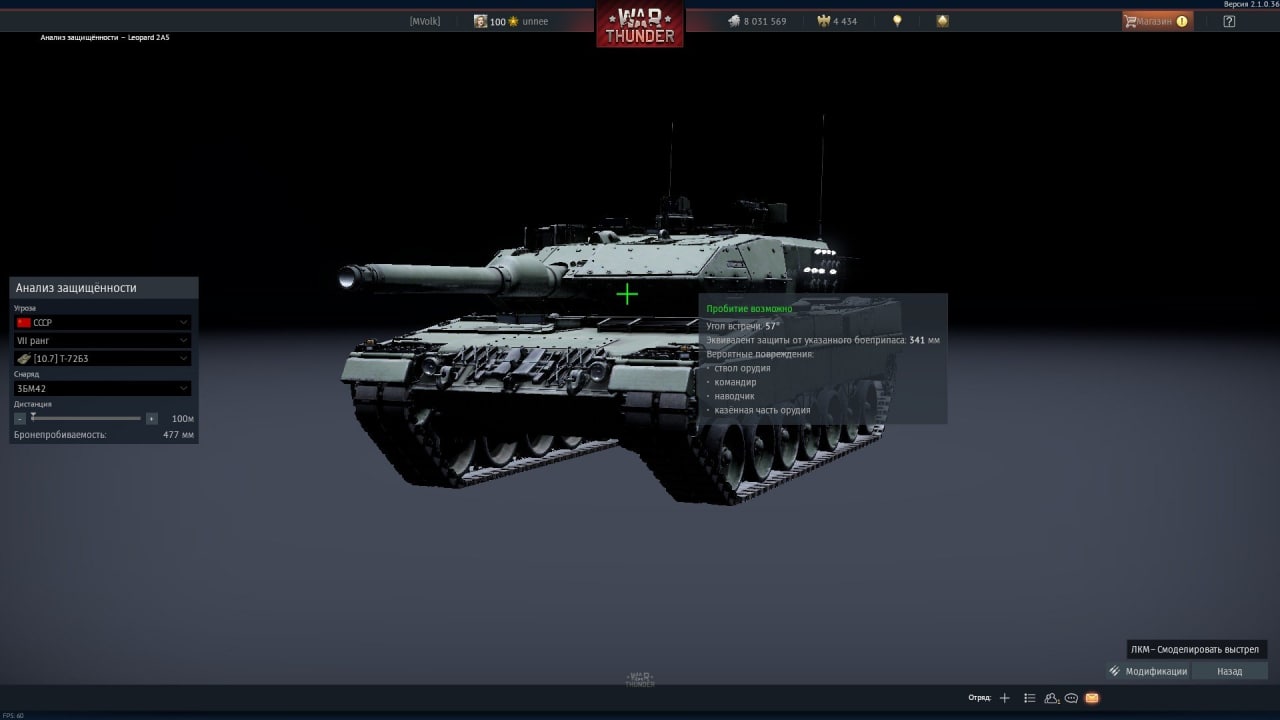This screenshot has height=720, width=1280.
Task: Invite to squad with plus icon
Action: [1005, 698]
